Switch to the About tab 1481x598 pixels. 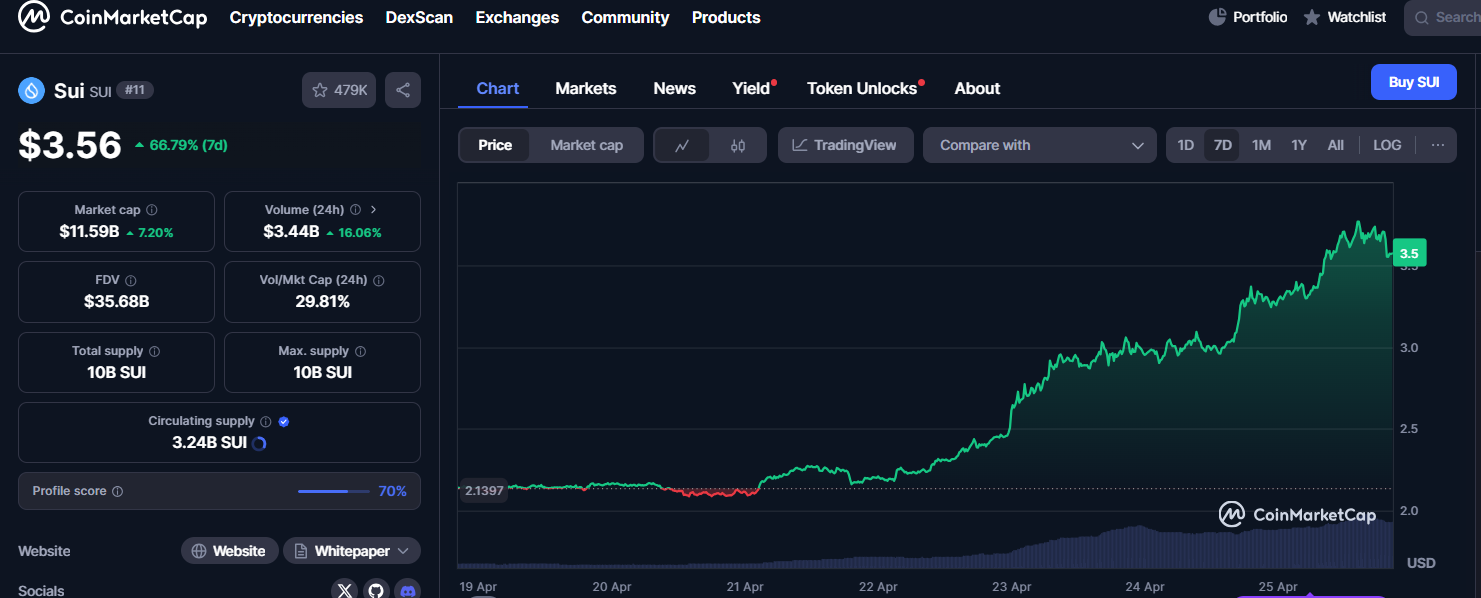(977, 88)
